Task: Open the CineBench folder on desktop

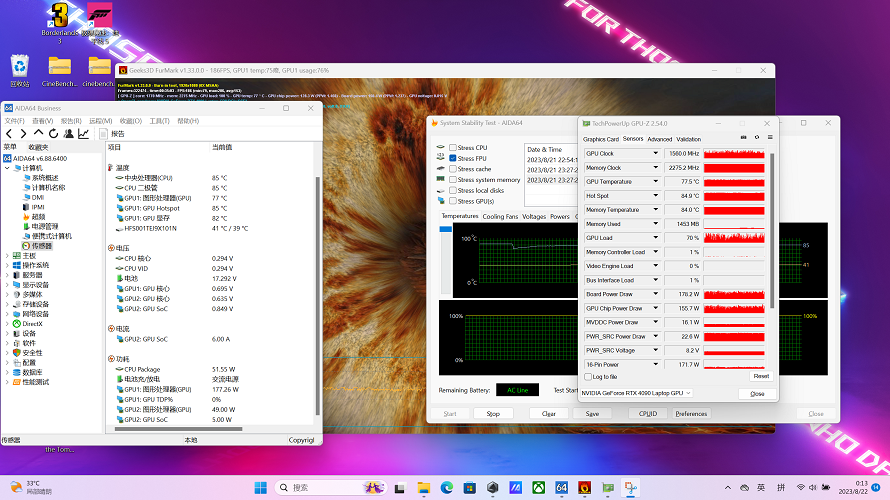Action: coord(60,71)
